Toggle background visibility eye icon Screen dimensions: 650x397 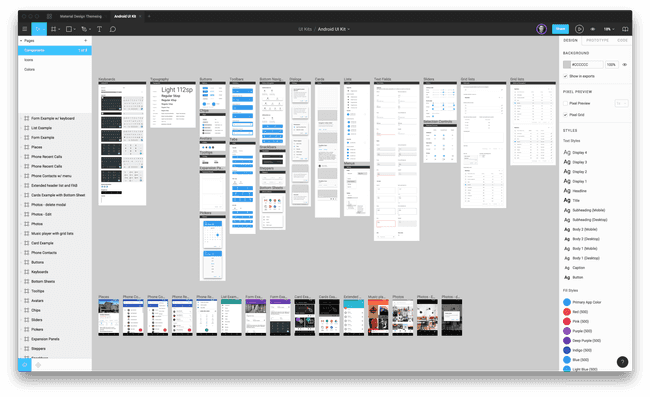625,65
